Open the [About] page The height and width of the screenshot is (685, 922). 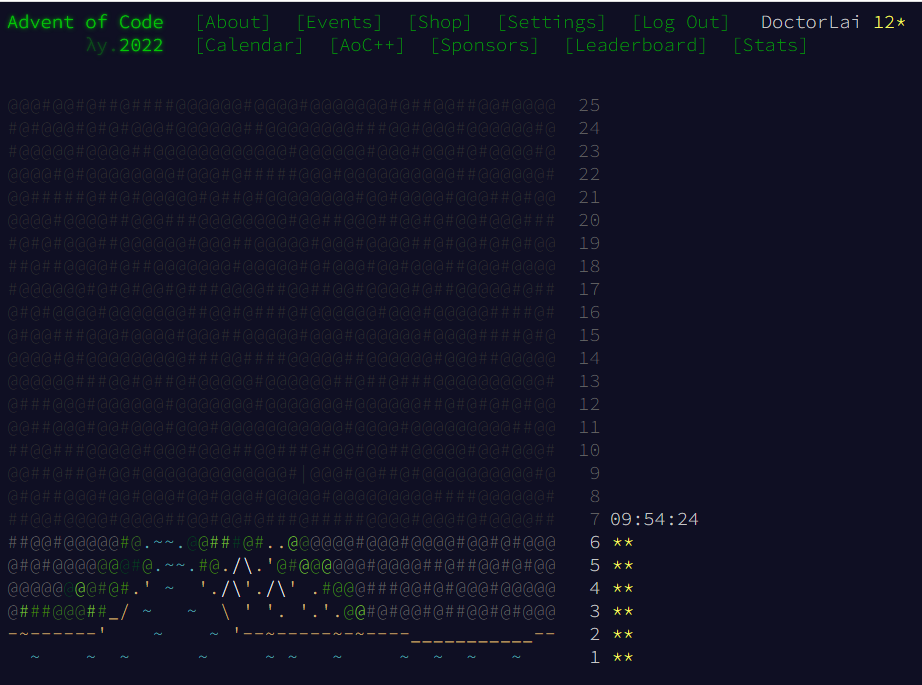233,22
